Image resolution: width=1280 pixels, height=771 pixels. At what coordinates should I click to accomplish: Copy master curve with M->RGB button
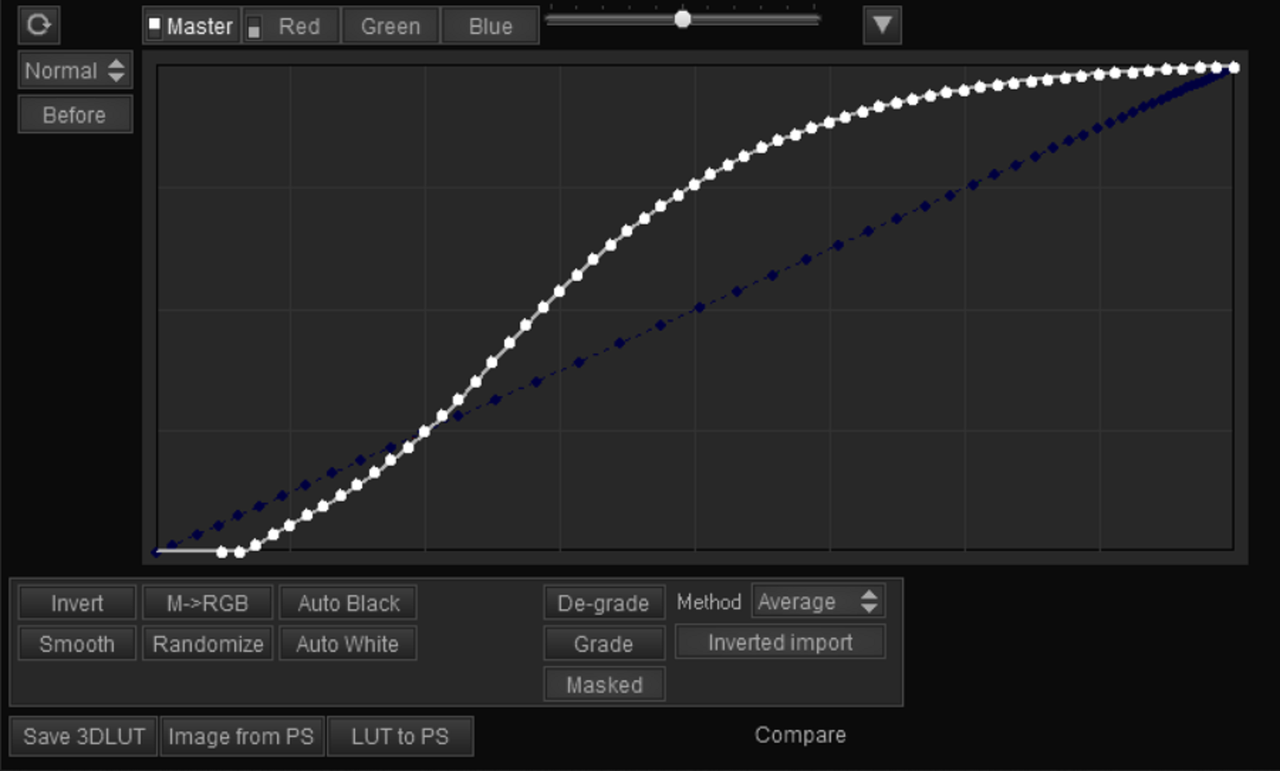tap(208, 603)
